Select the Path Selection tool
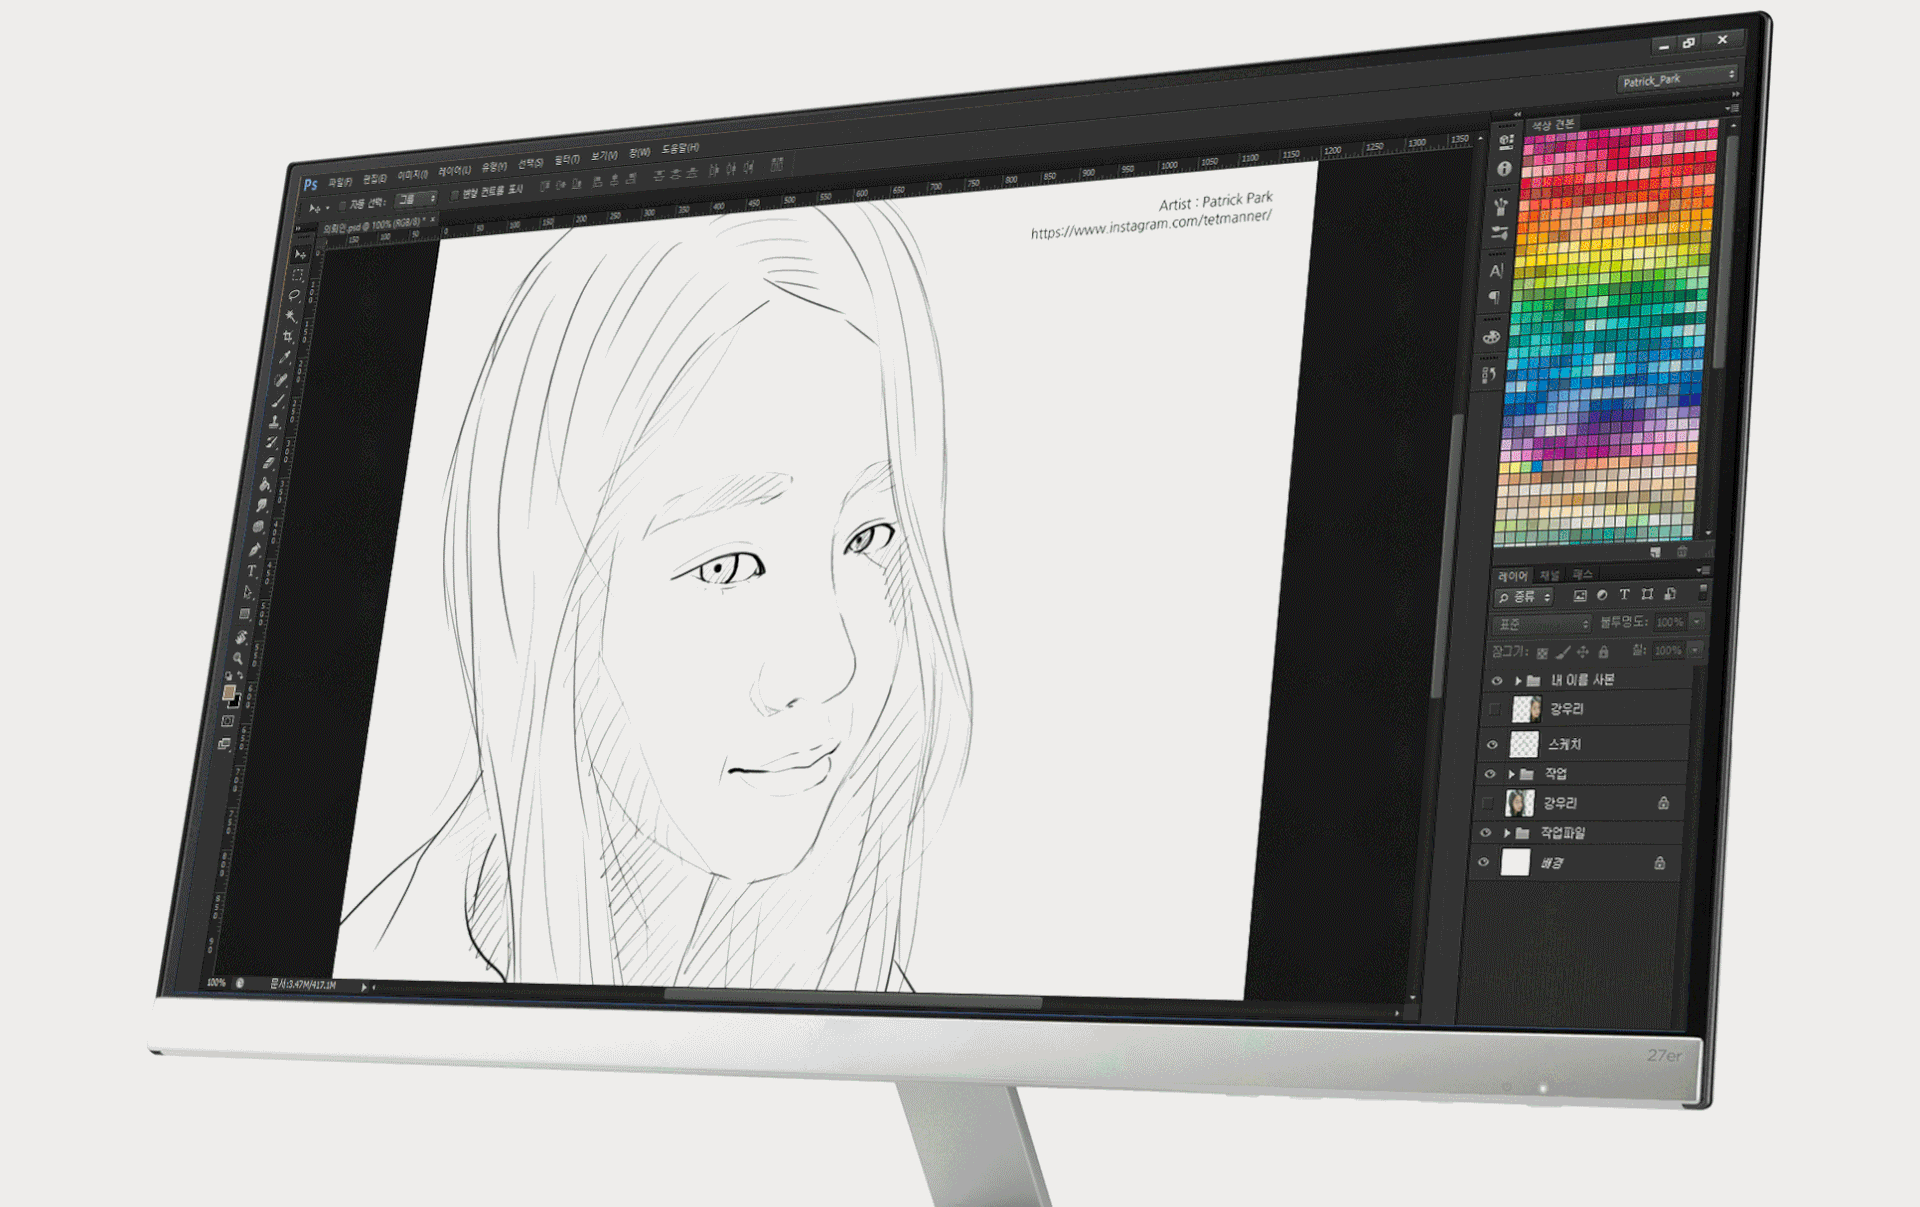The width and height of the screenshot is (1920, 1207). click(248, 592)
